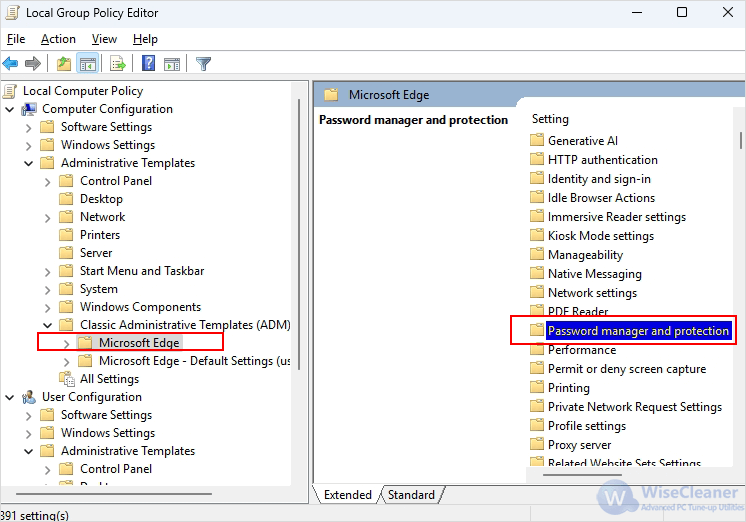Viewport: 746px width, 522px height.
Task: Click the Filter funnel toolbar icon
Action: [x=203, y=63]
